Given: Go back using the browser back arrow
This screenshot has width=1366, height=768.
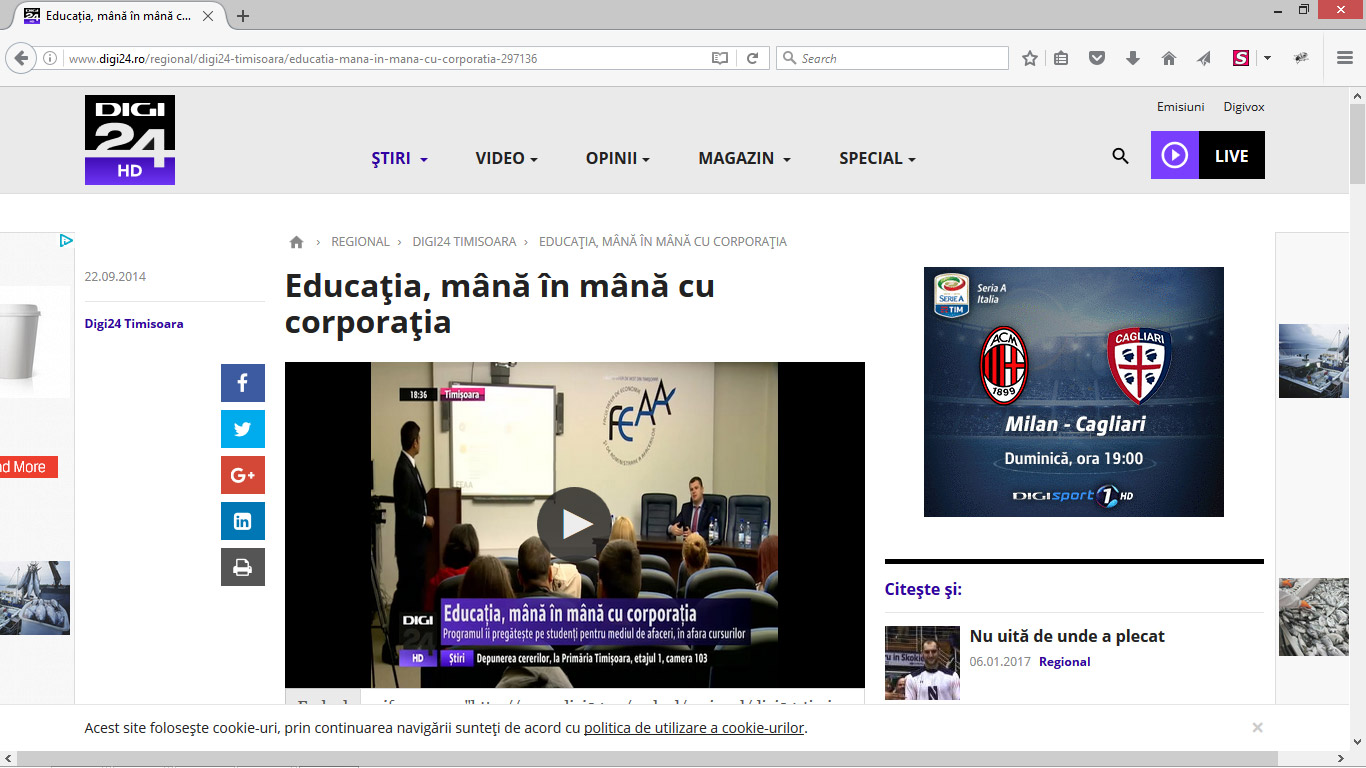Looking at the screenshot, I should [21, 58].
